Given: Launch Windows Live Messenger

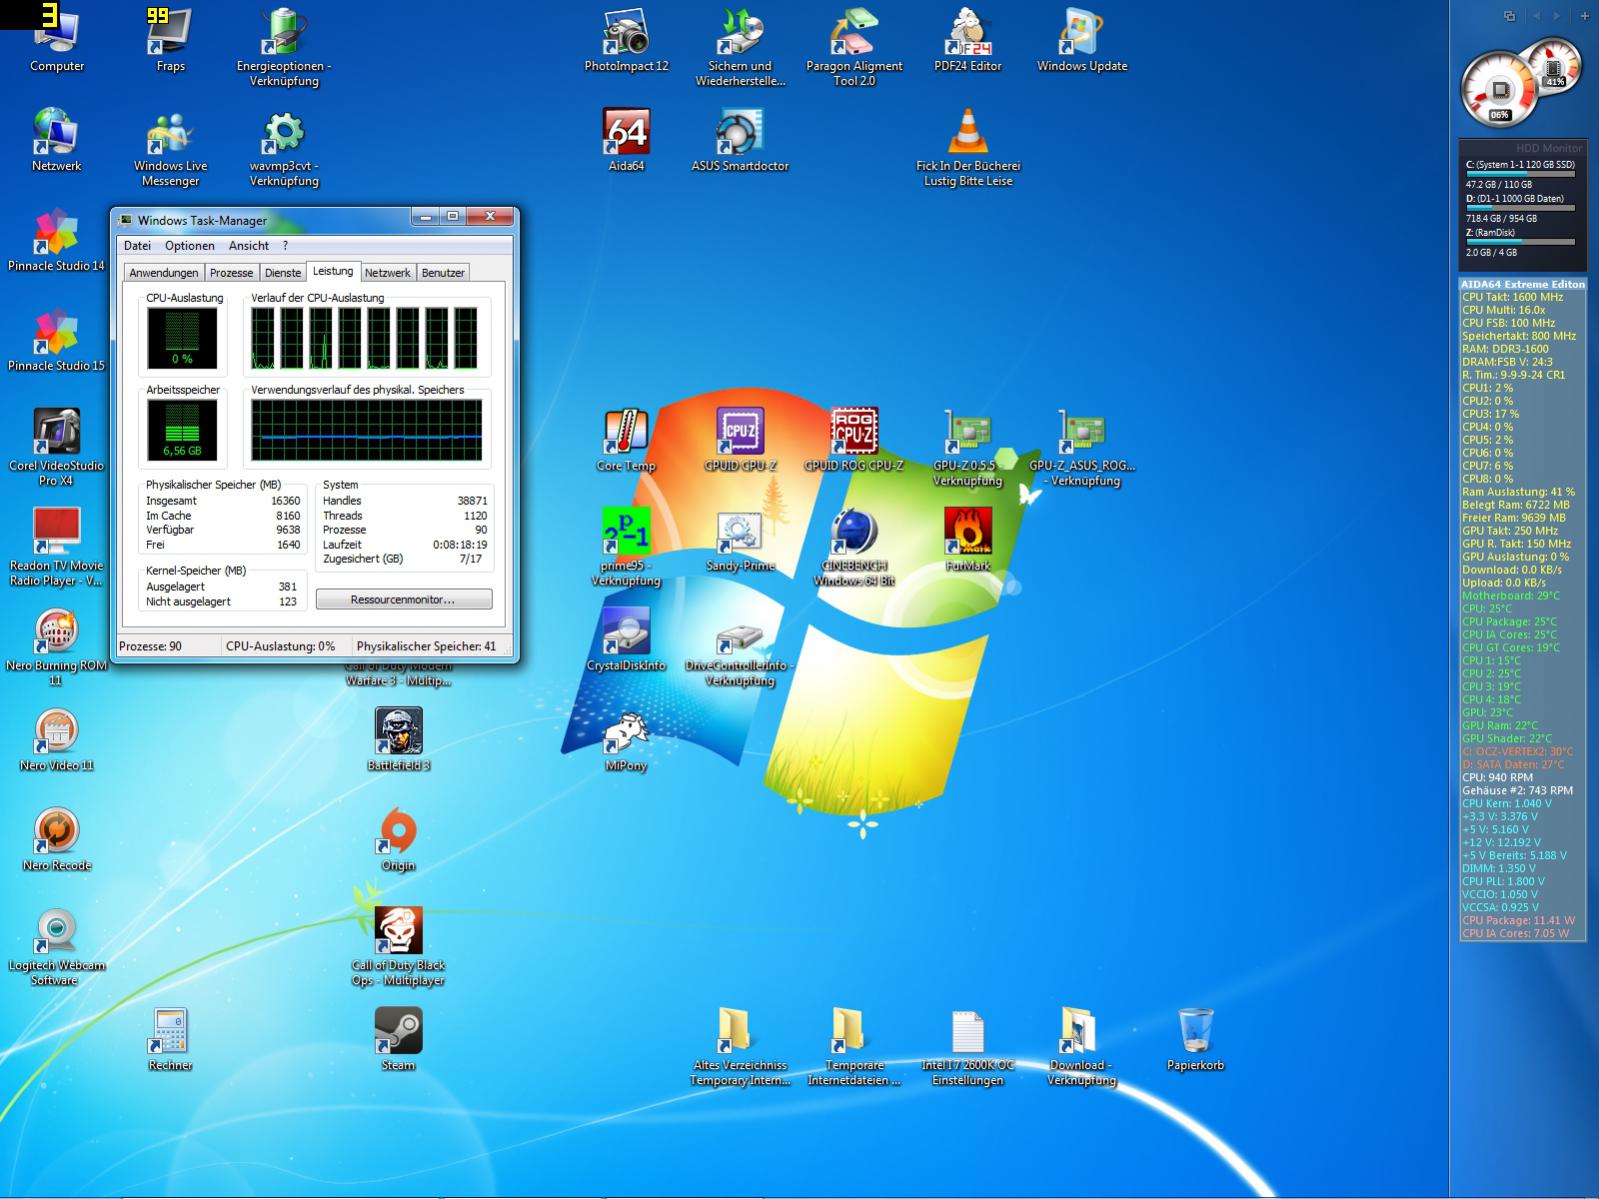Looking at the screenshot, I should click(x=170, y=146).
